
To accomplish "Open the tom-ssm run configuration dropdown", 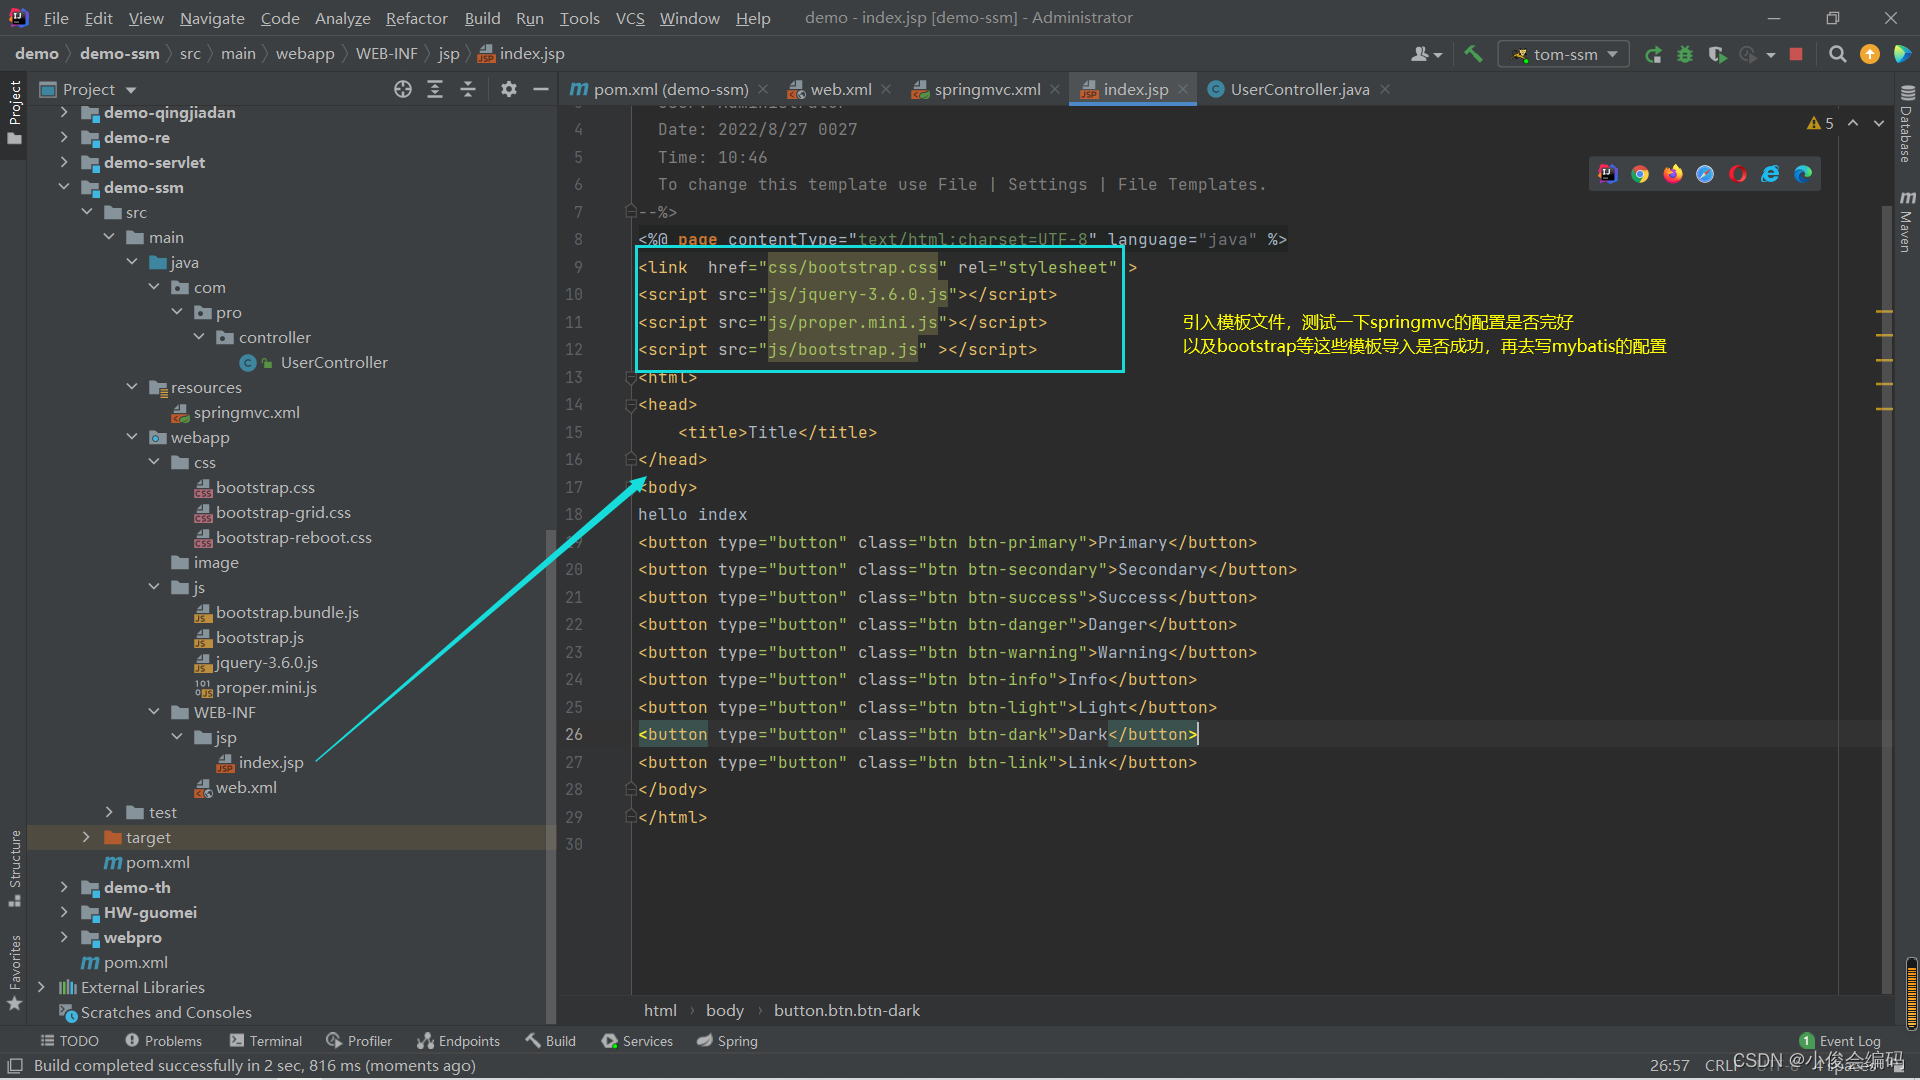I will (x=1564, y=54).
